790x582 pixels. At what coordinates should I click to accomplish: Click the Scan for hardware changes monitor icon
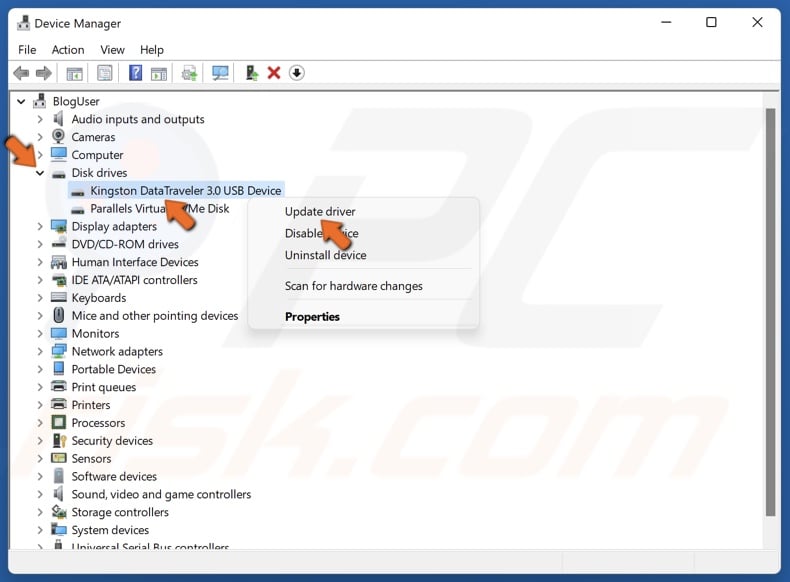pos(220,74)
